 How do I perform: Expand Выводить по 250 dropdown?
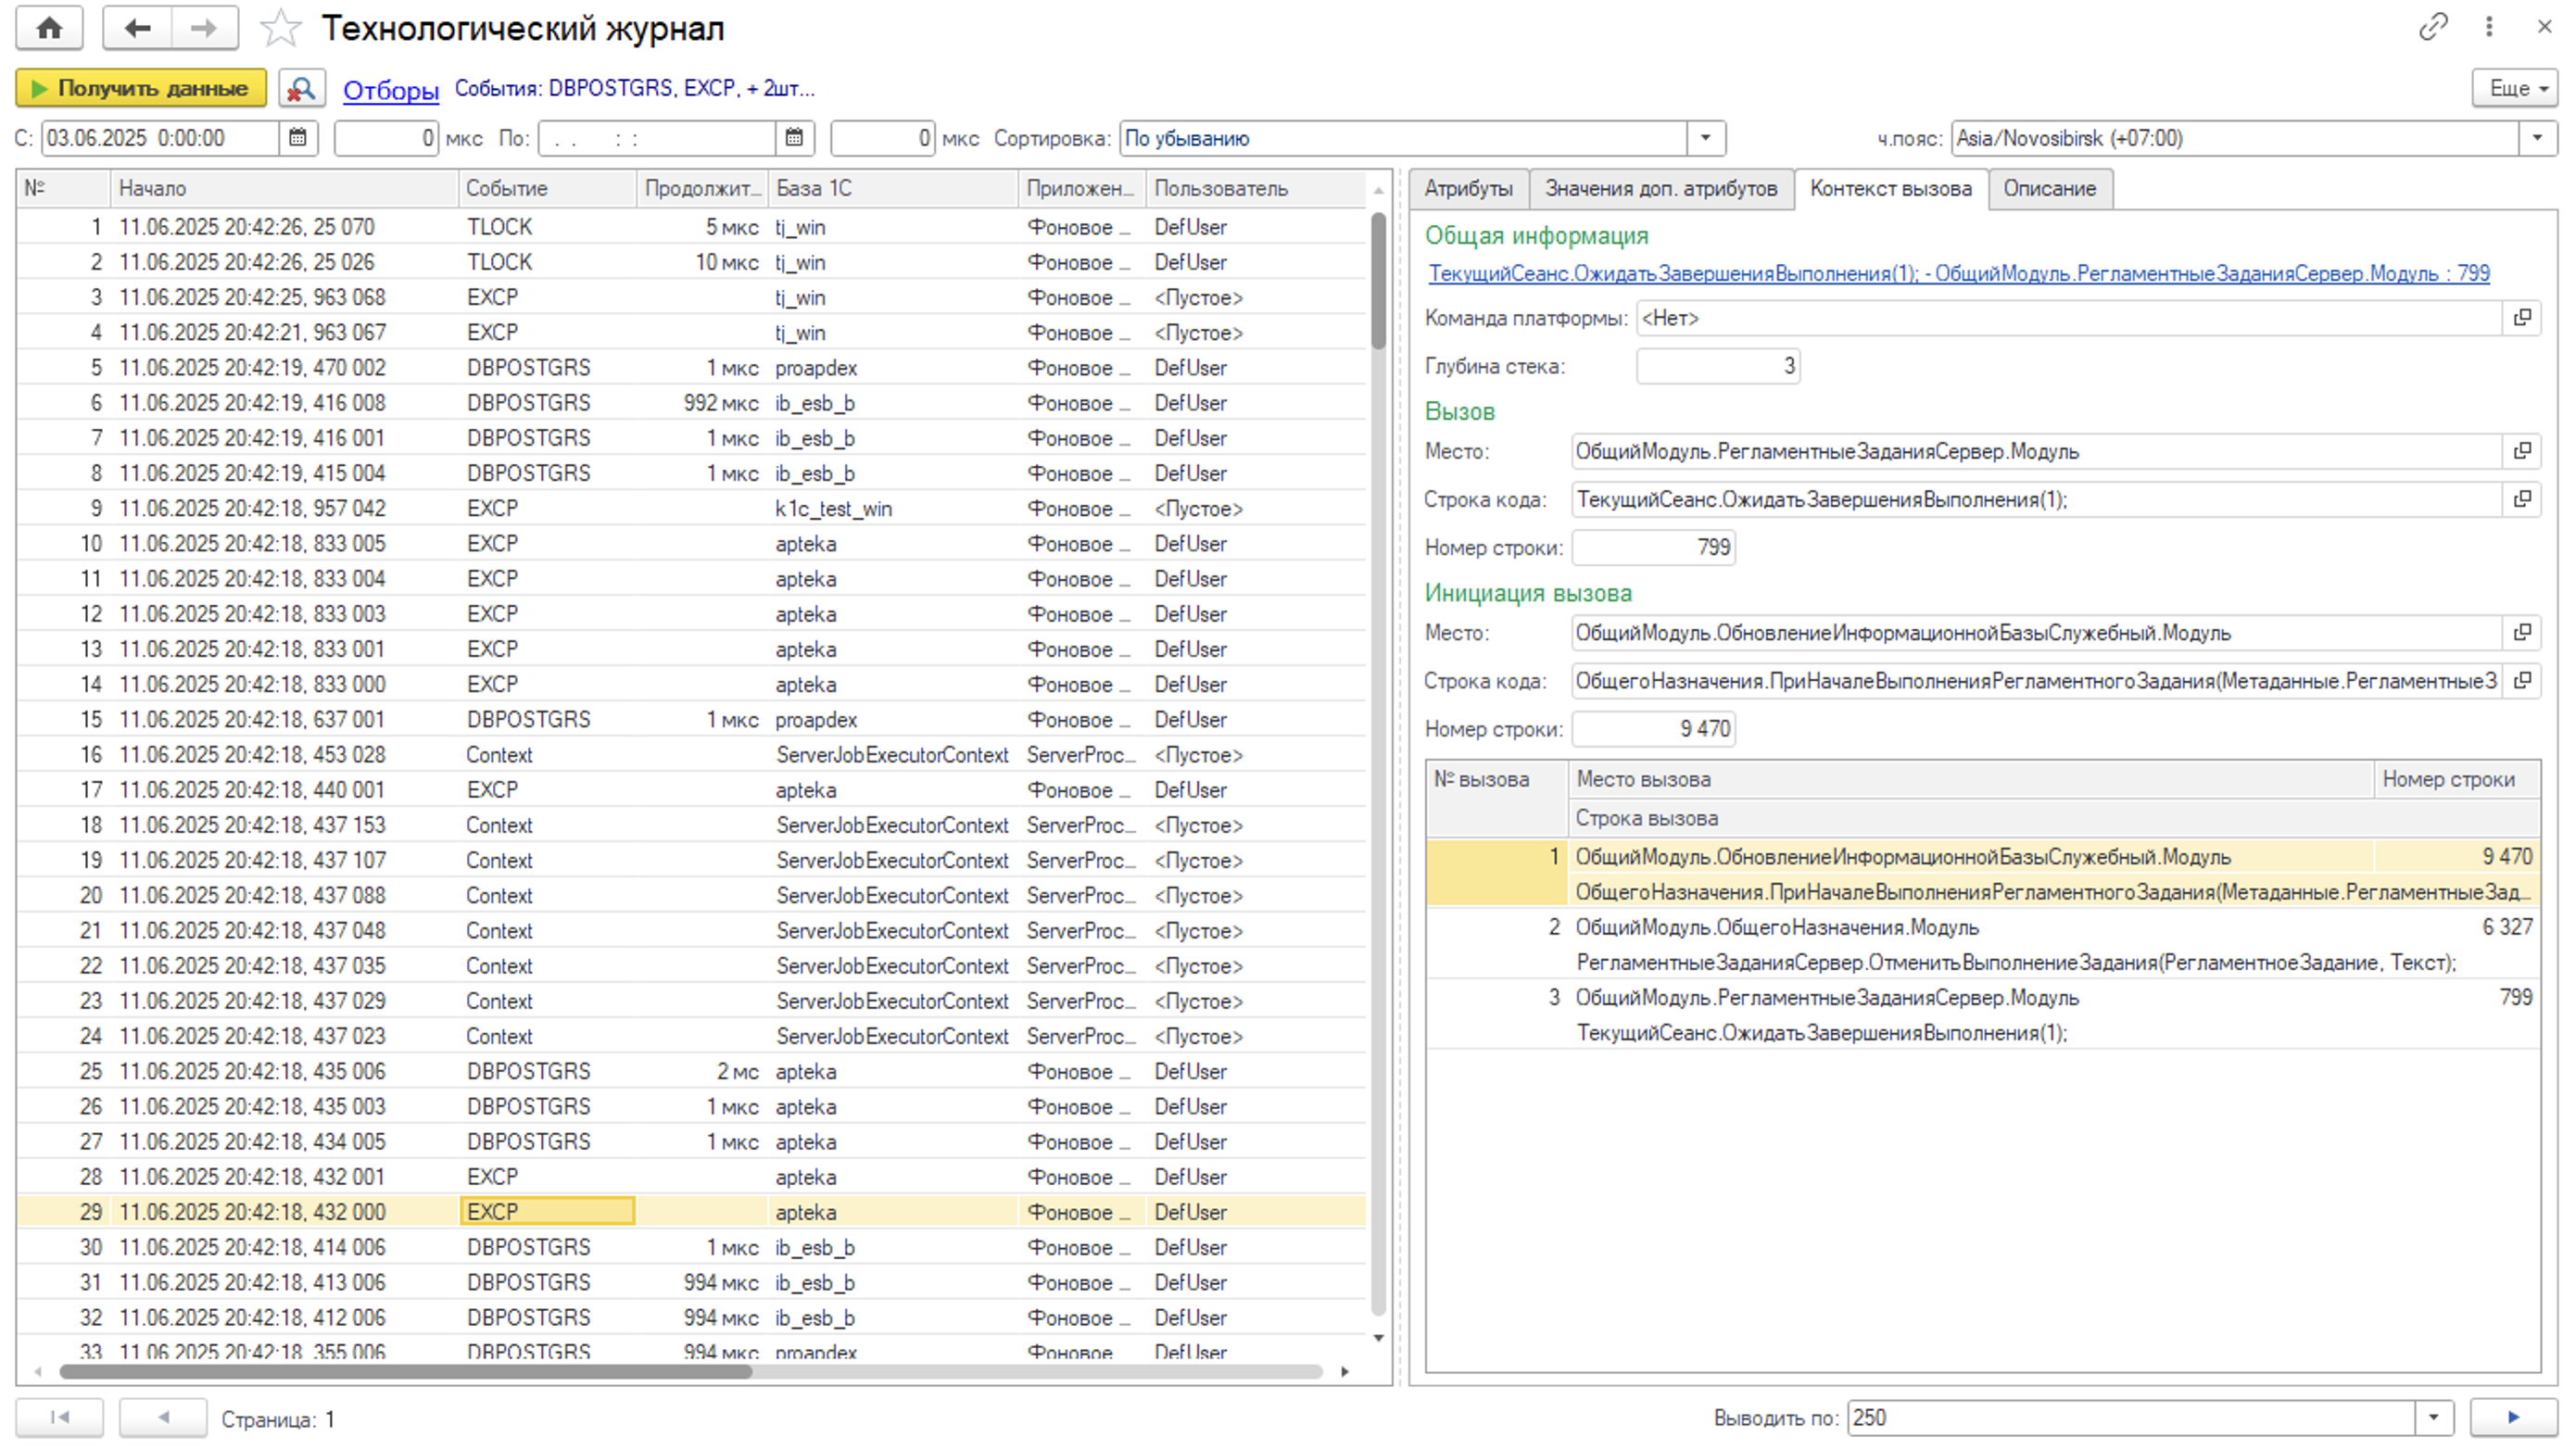tap(2433, 1418)
